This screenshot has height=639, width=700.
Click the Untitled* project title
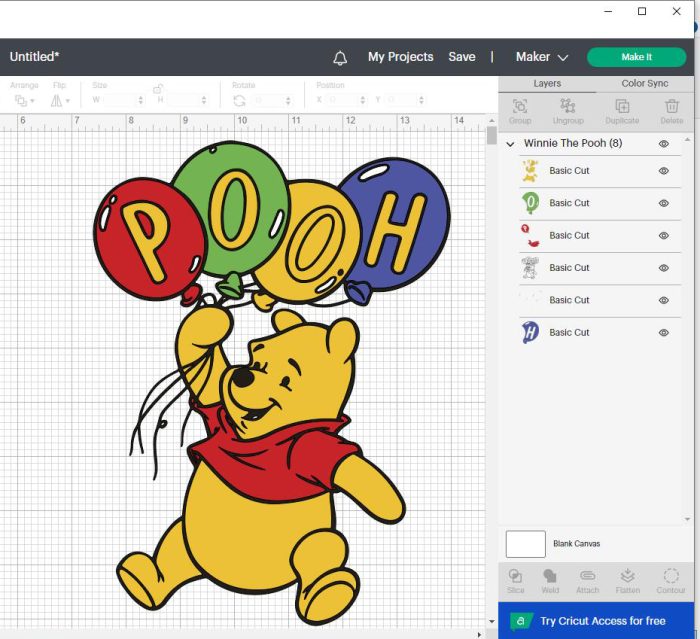(x=34, y=57)
